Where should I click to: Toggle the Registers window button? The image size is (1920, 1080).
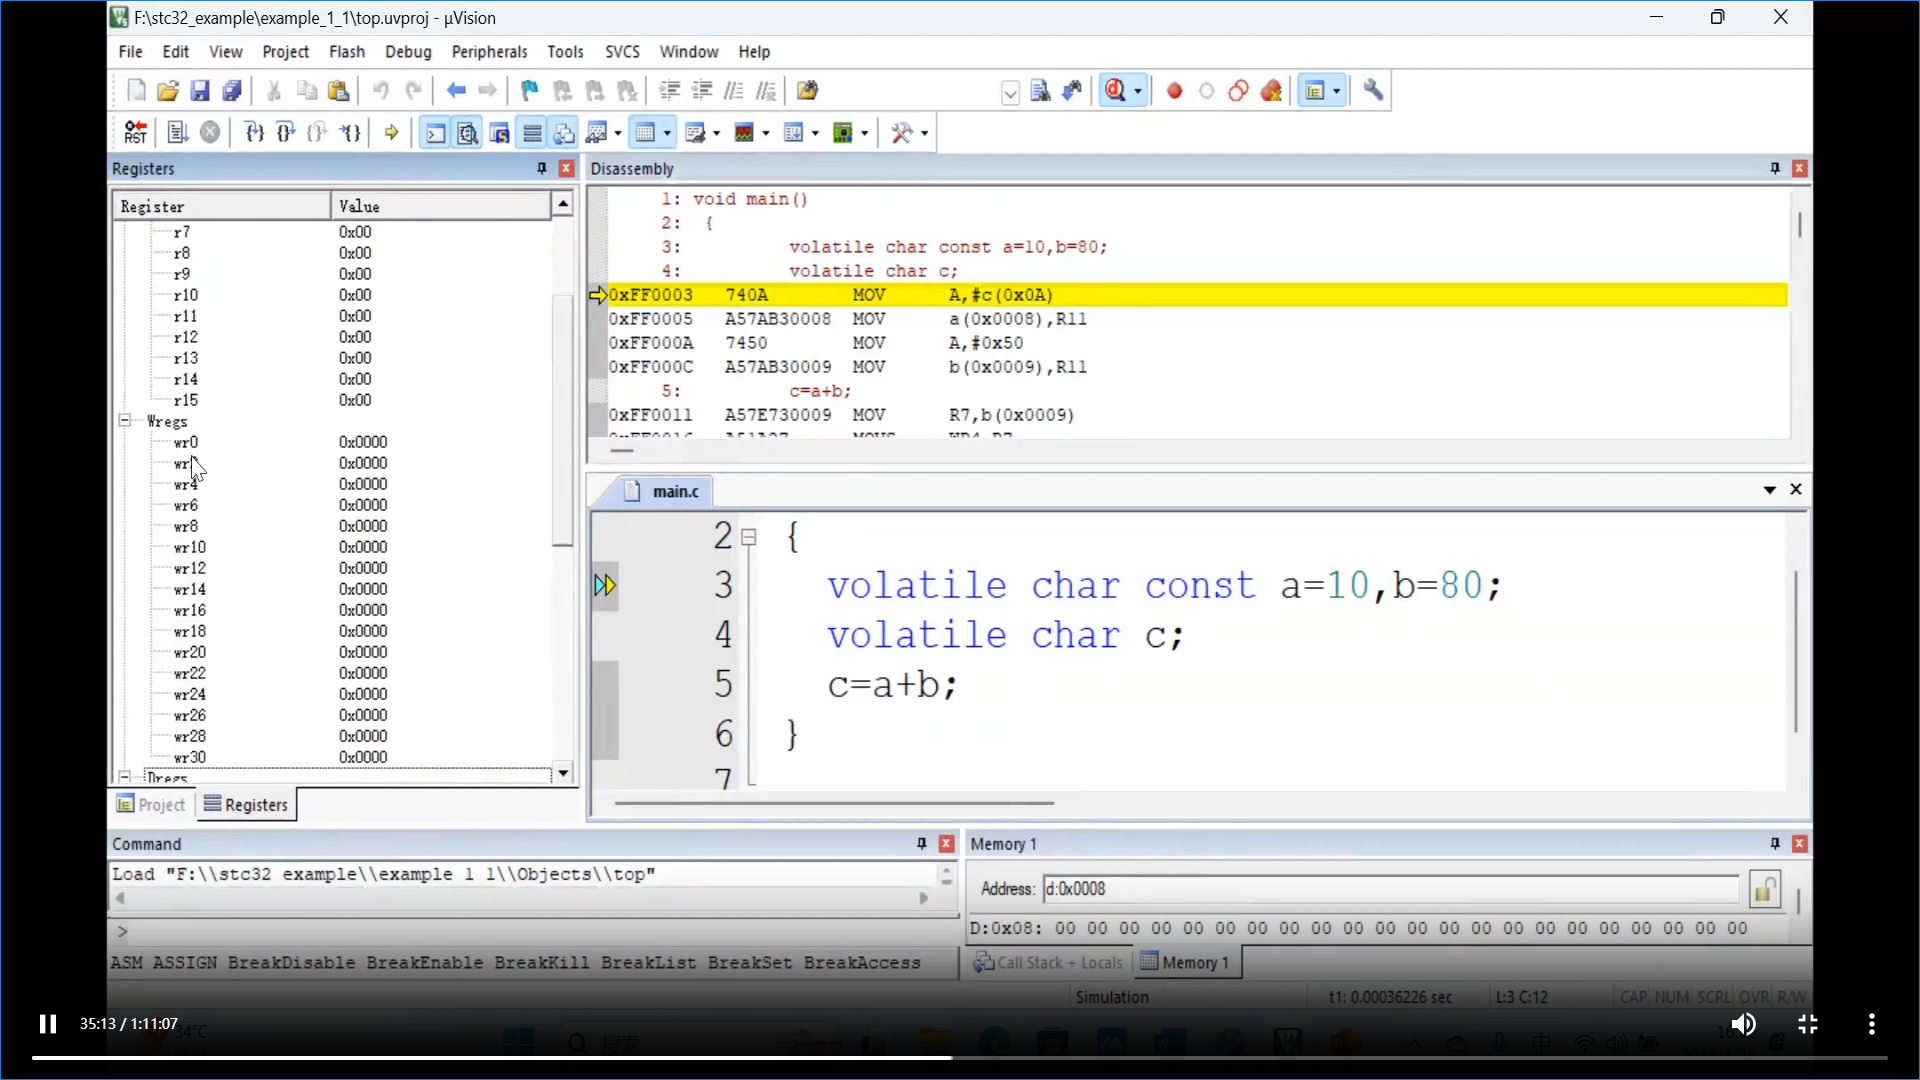(532, 133)
